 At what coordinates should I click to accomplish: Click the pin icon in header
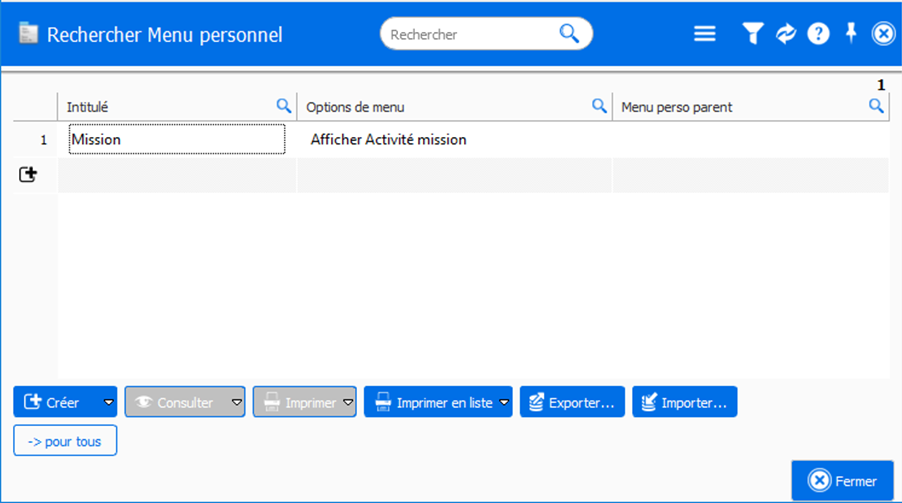pos(851,33)
